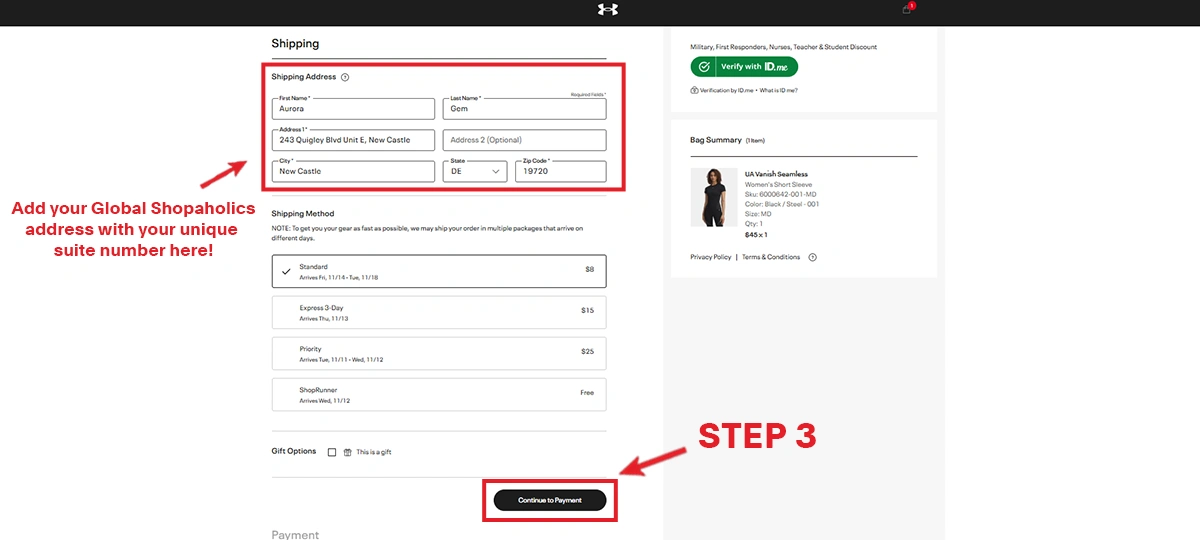Open the Privacy Policy link
This screenshot has width=1200, height=540.
coord(710,257)
